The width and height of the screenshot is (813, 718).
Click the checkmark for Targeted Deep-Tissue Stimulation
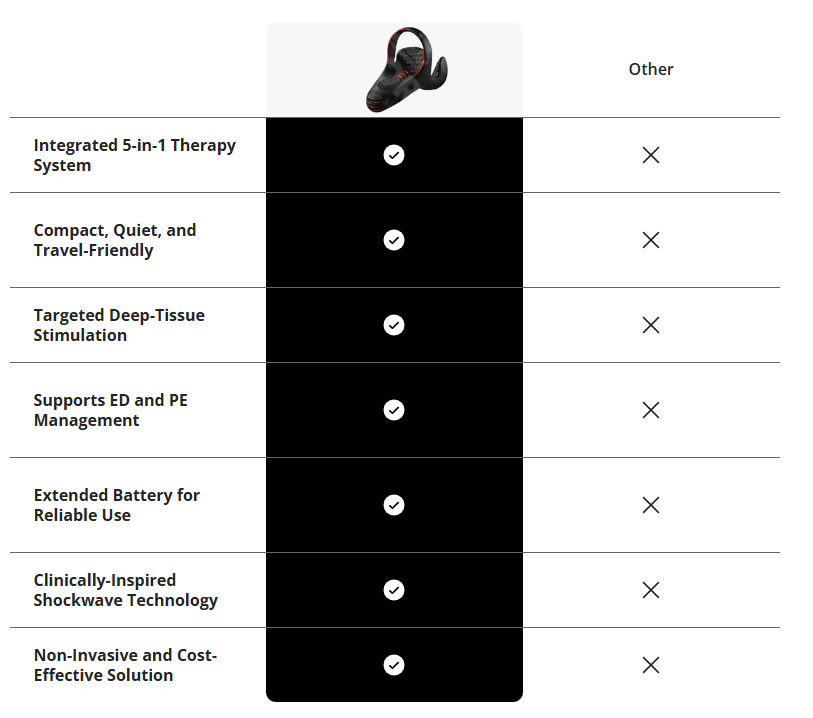394,325
